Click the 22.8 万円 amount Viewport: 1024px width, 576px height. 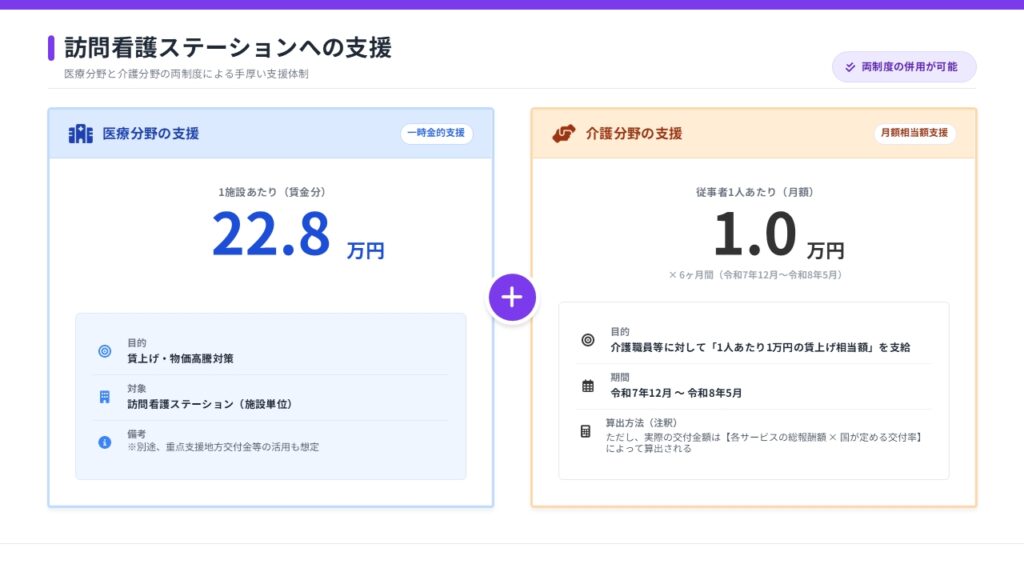pos(296,236)
